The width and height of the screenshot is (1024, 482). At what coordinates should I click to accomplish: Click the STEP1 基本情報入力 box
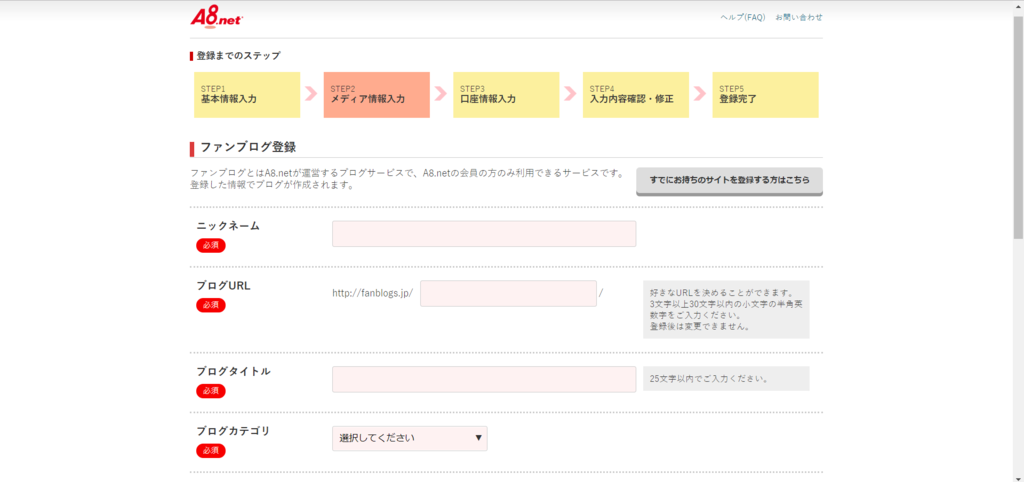[247, 95]
